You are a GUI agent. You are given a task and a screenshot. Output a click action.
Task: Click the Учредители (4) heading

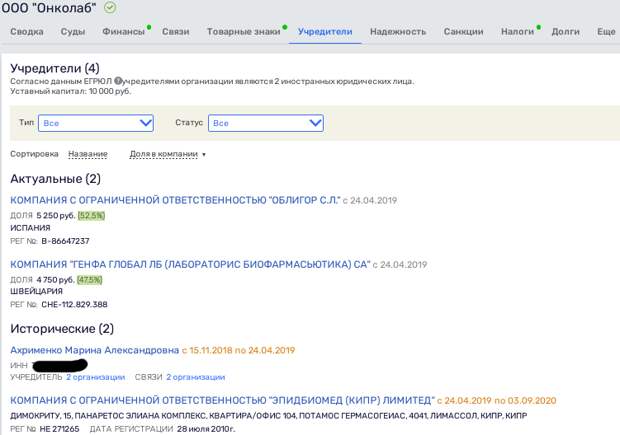click(x=55, y=68)
